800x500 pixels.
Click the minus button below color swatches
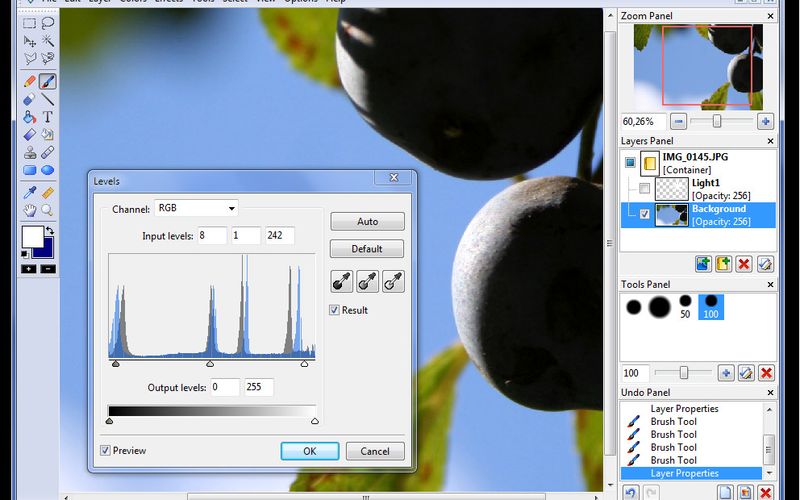(x=48, y=269)
